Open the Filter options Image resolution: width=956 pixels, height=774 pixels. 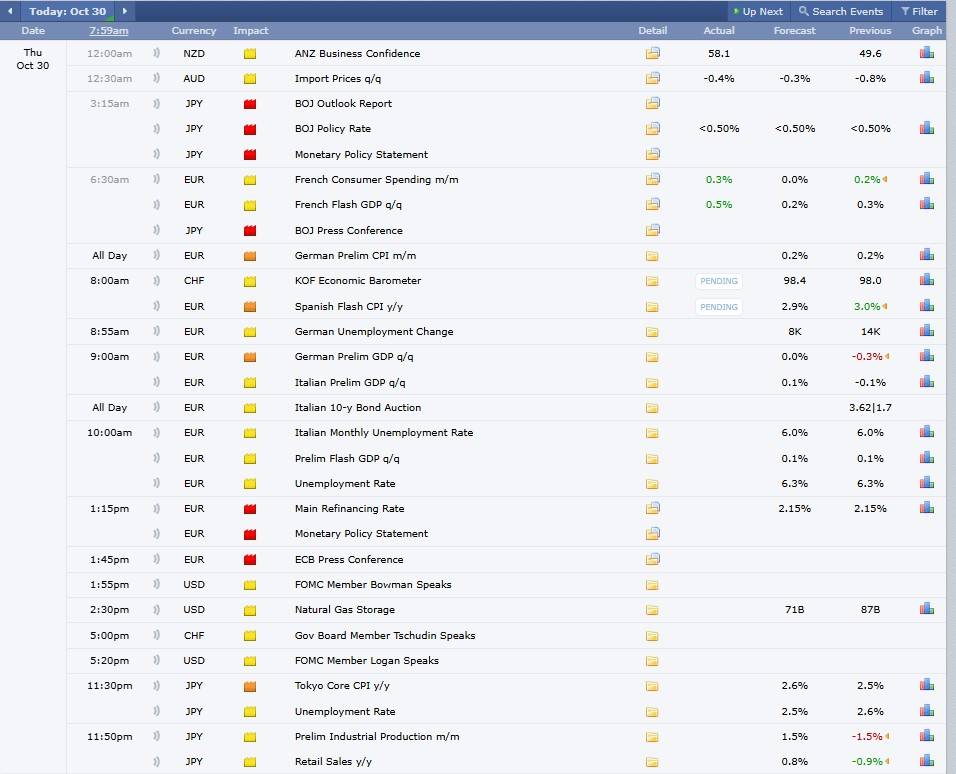[918, 11]
